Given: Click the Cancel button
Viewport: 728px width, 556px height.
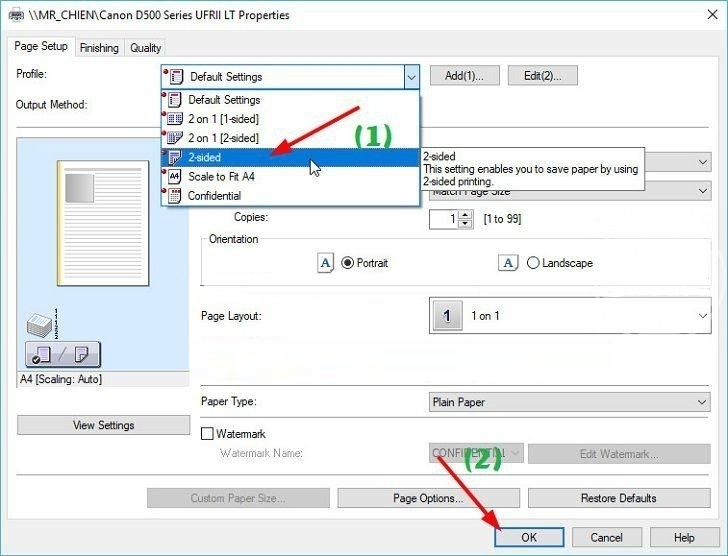Looking at the screenshot, I should coord(607,537).
